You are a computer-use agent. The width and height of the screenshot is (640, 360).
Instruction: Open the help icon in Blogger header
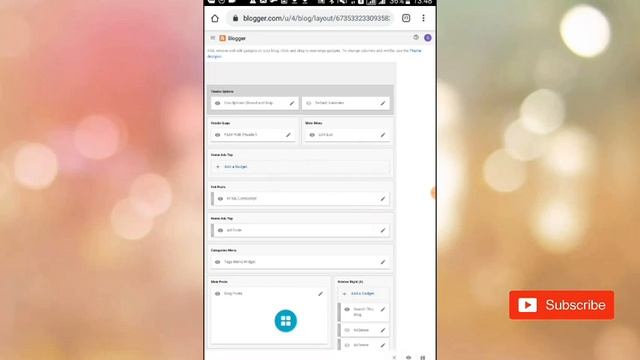click(x=416, y=38)
